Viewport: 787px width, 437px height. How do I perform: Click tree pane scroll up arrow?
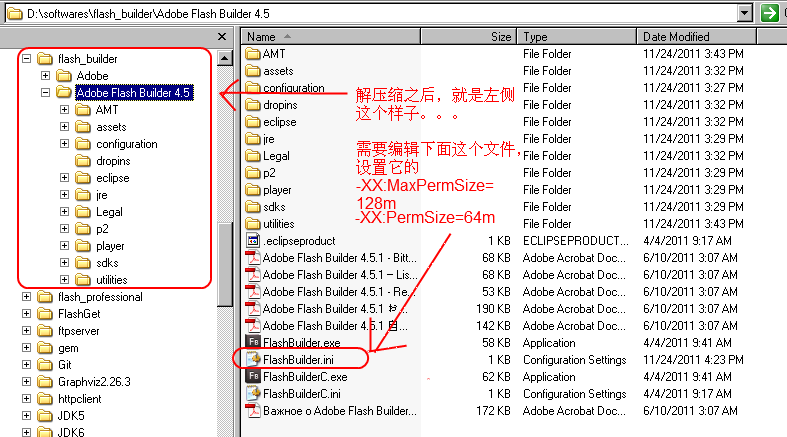pos(224,58)
